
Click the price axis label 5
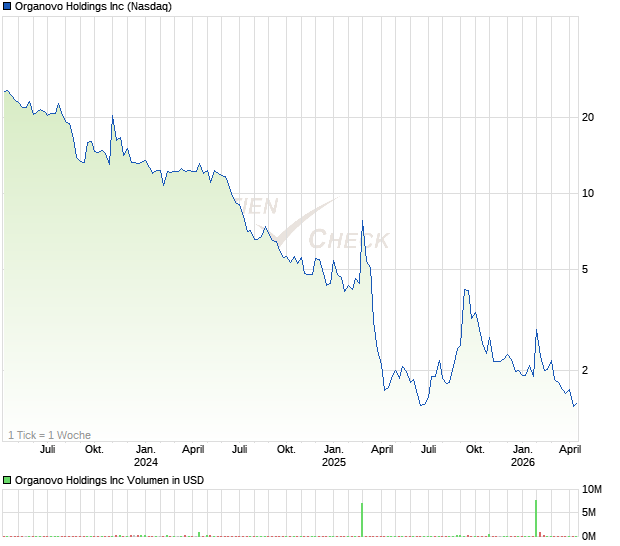click(x=585, y=269)
